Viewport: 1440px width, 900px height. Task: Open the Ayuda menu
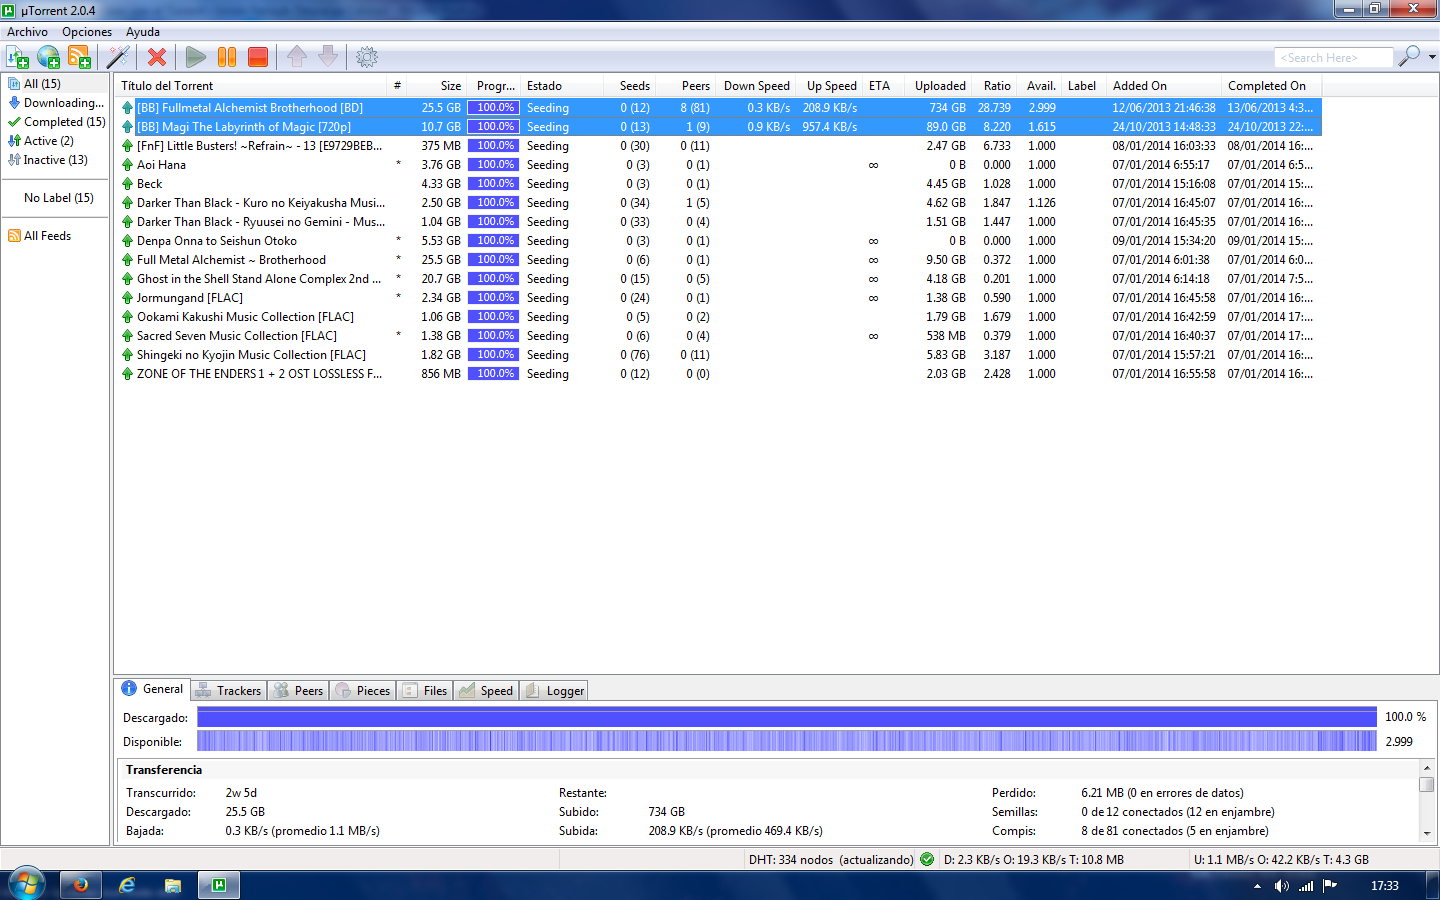click(143, 32)
